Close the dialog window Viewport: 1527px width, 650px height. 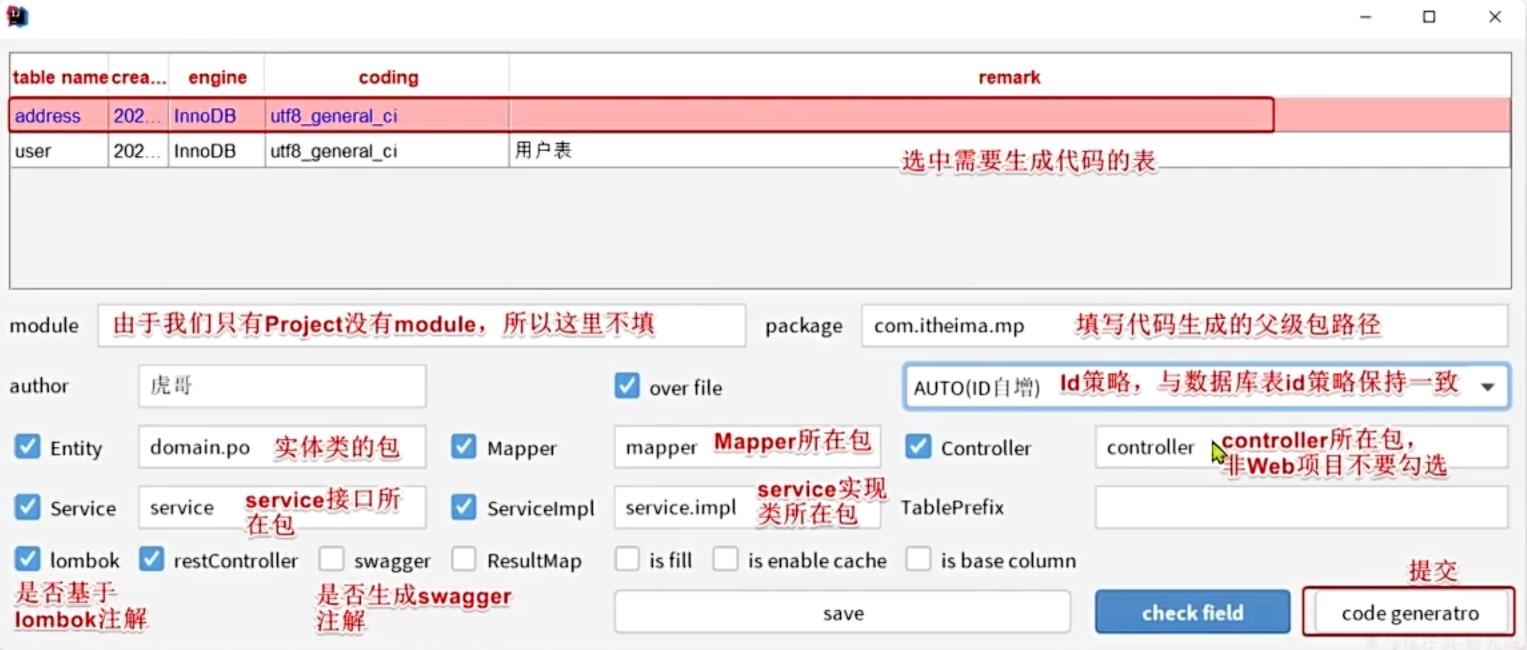[1494, 17]
